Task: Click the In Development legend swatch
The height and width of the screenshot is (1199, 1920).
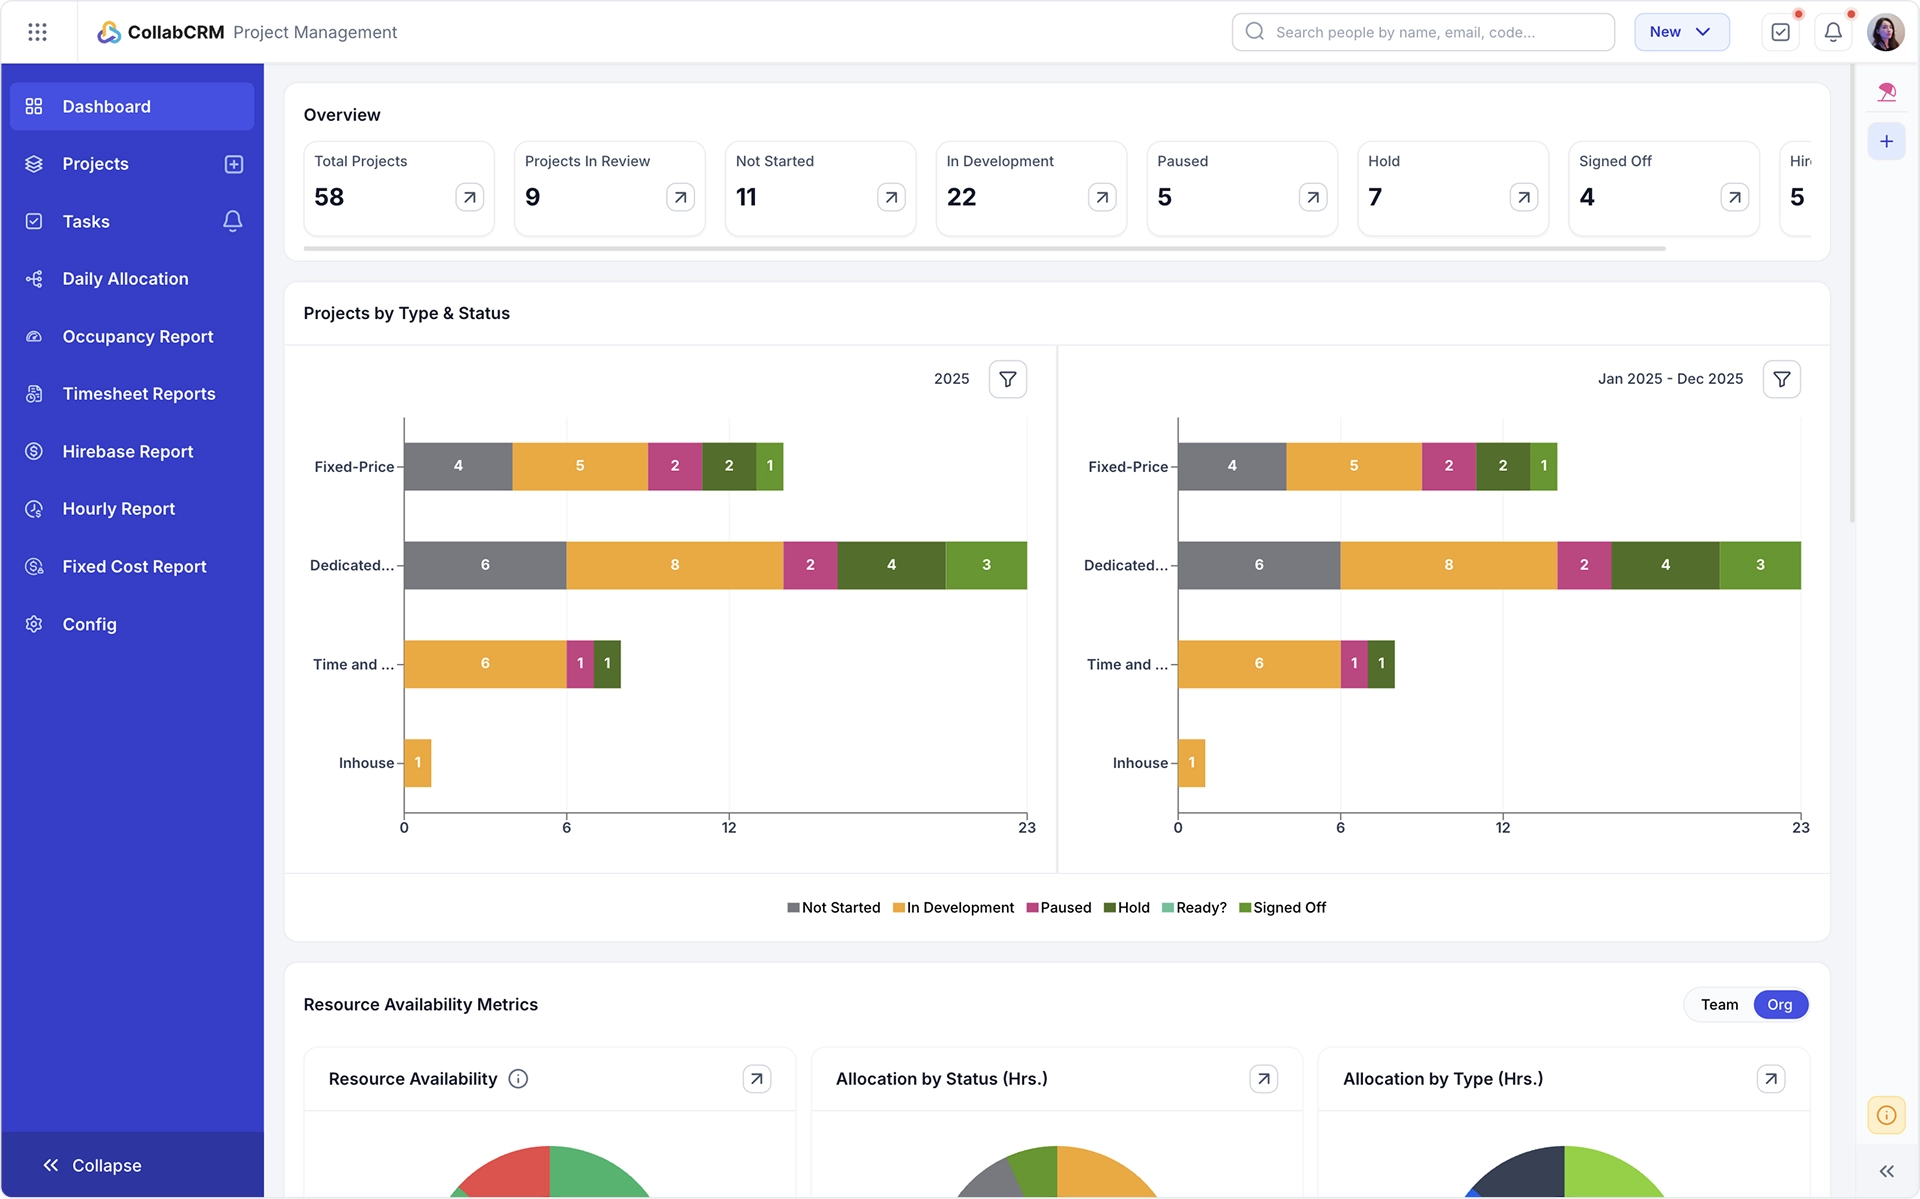Action: pyautogui.click(x=898, y=907)
